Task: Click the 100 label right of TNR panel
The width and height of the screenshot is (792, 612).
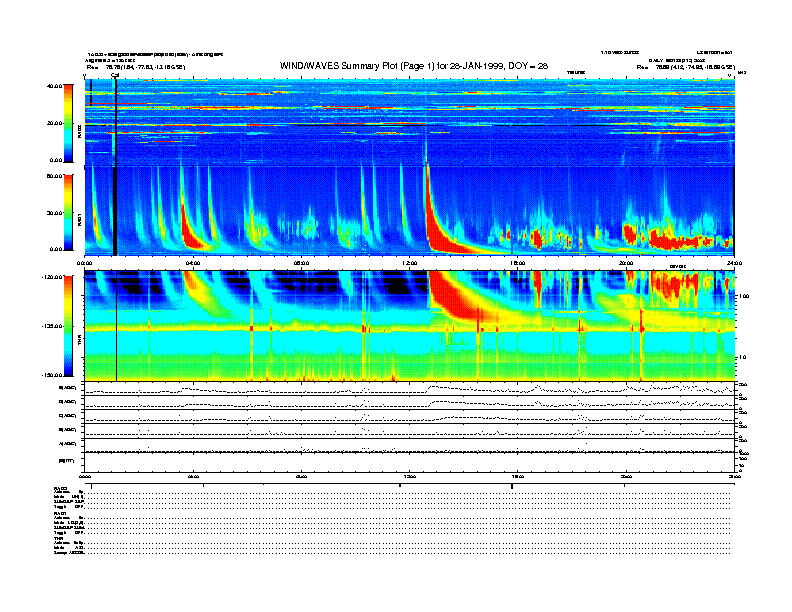Action: (744, 296)
